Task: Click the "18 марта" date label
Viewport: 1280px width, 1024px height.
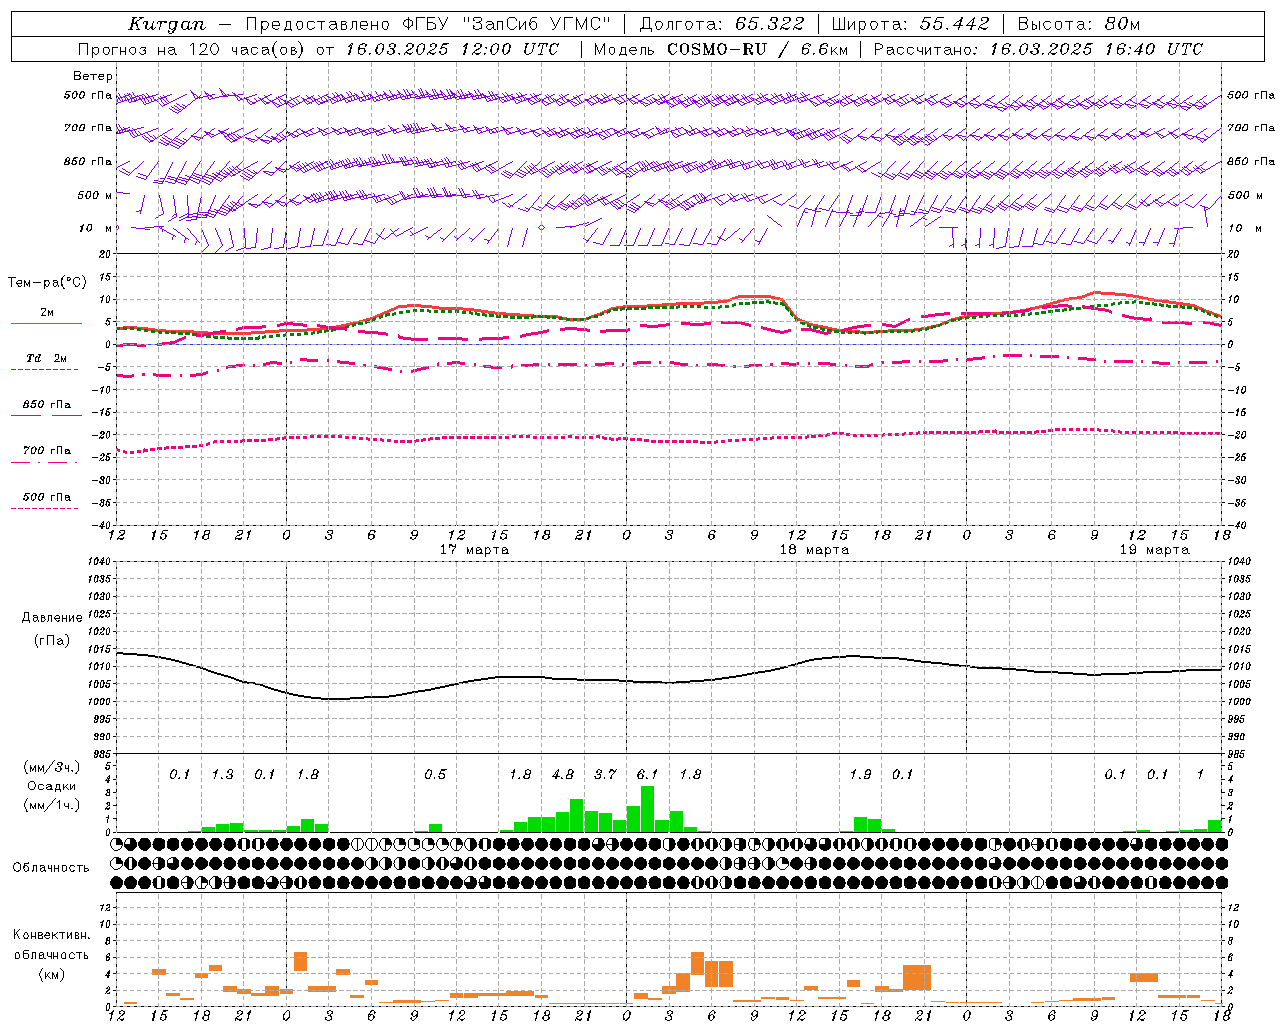Action: pos(814,550)
